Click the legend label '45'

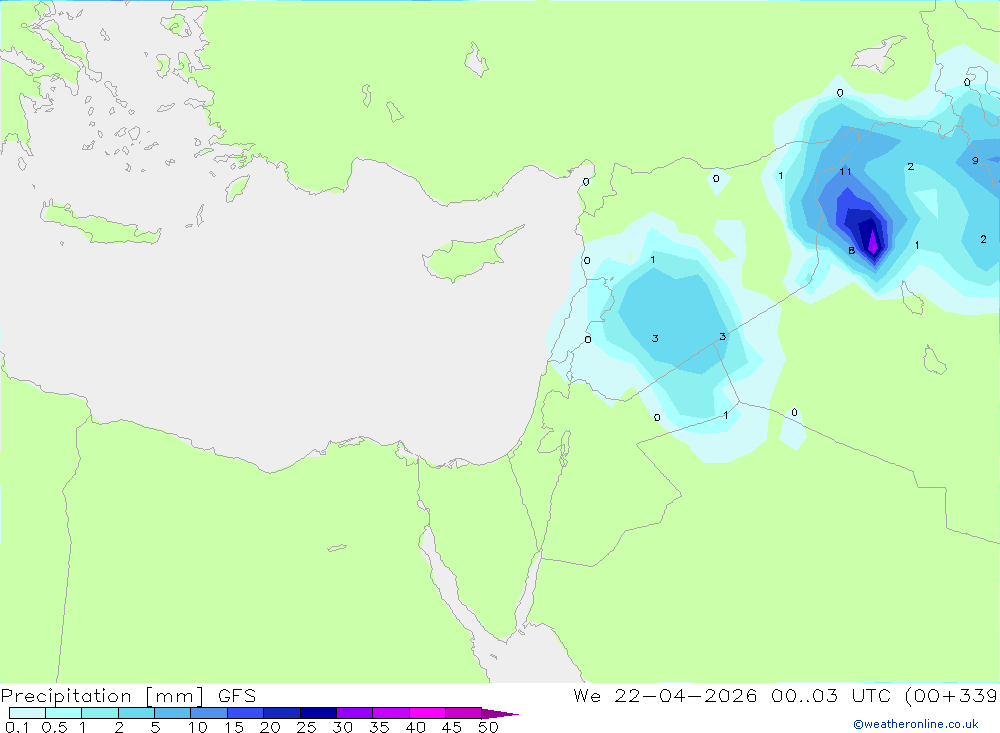(x=452, y=727)
